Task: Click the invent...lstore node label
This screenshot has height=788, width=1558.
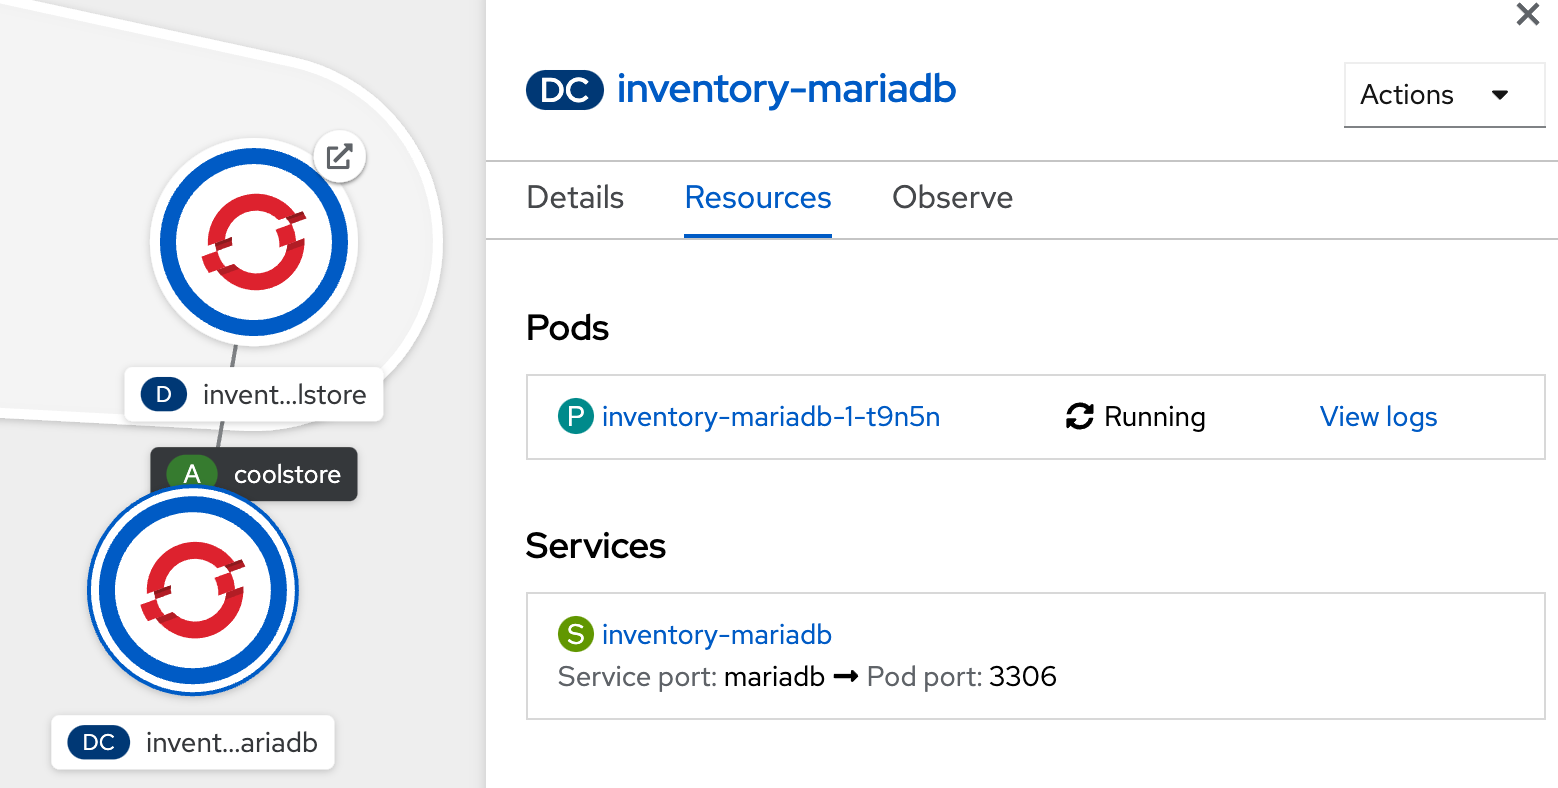Action: coord(254,394)
